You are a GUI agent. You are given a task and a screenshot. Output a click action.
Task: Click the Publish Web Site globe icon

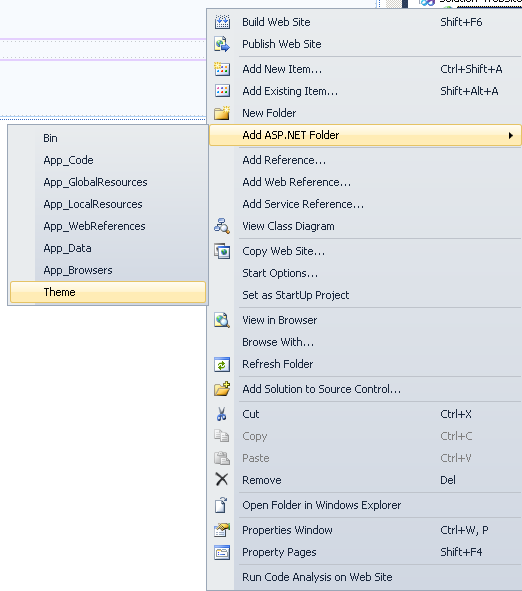click(222, 44)
